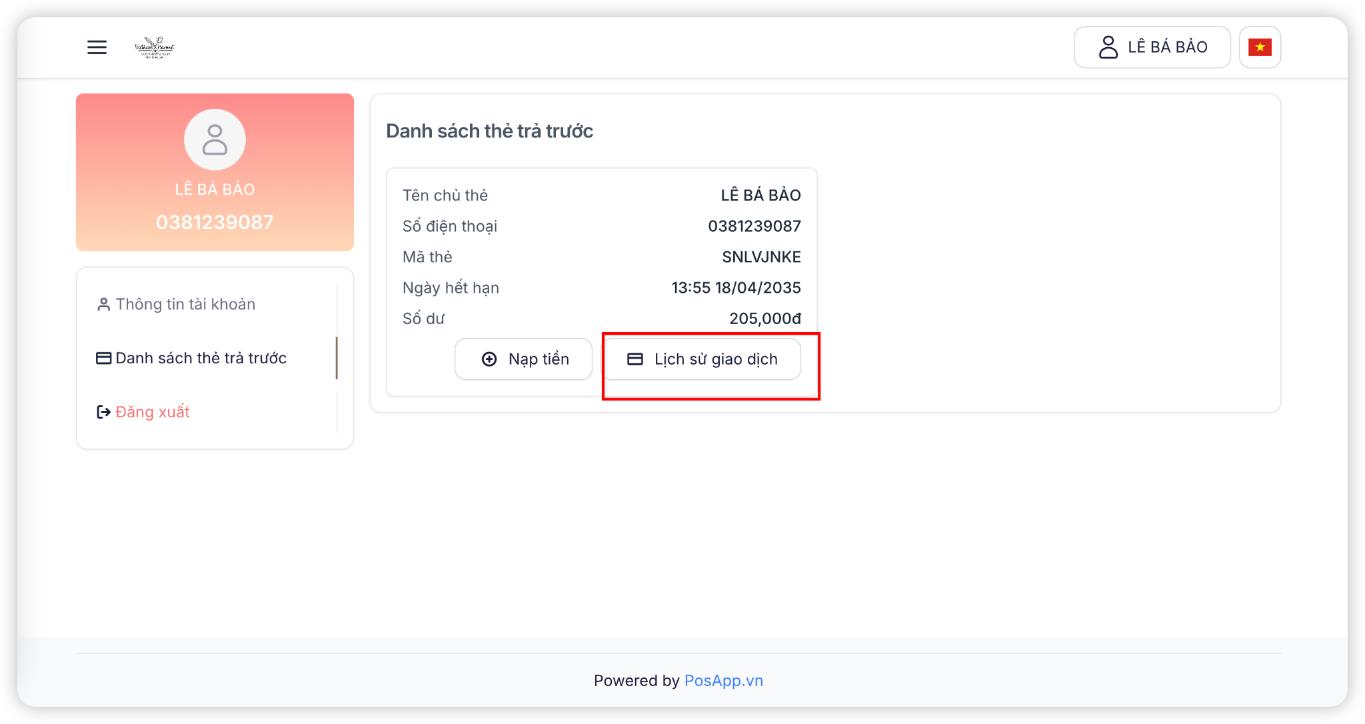This screenshot has width=1365, height=724.
Task: Click the card code SNLVJNKE
Action: [x=761, y=257]
